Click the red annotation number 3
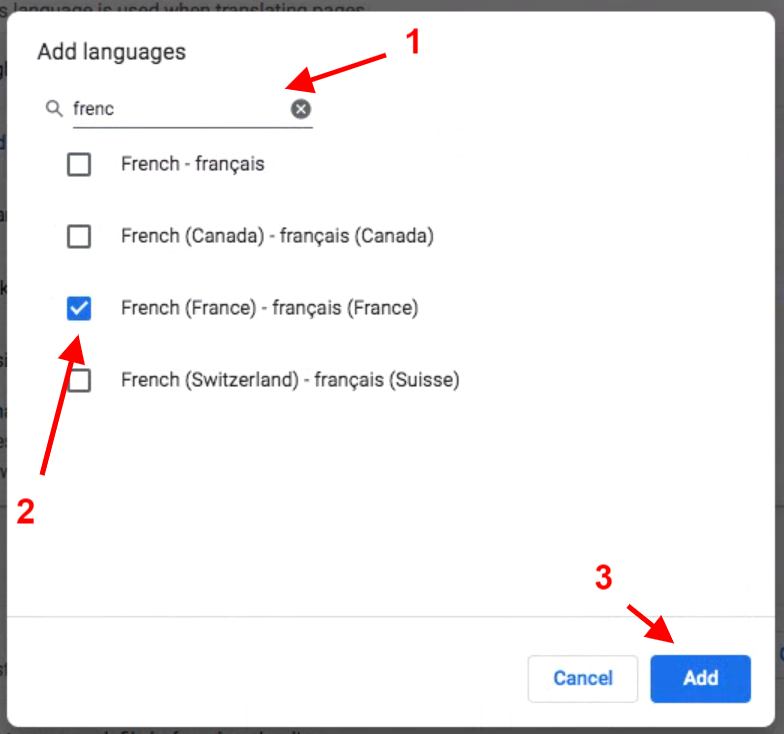This screenshot has width=784, height=734. coord(603,577)
